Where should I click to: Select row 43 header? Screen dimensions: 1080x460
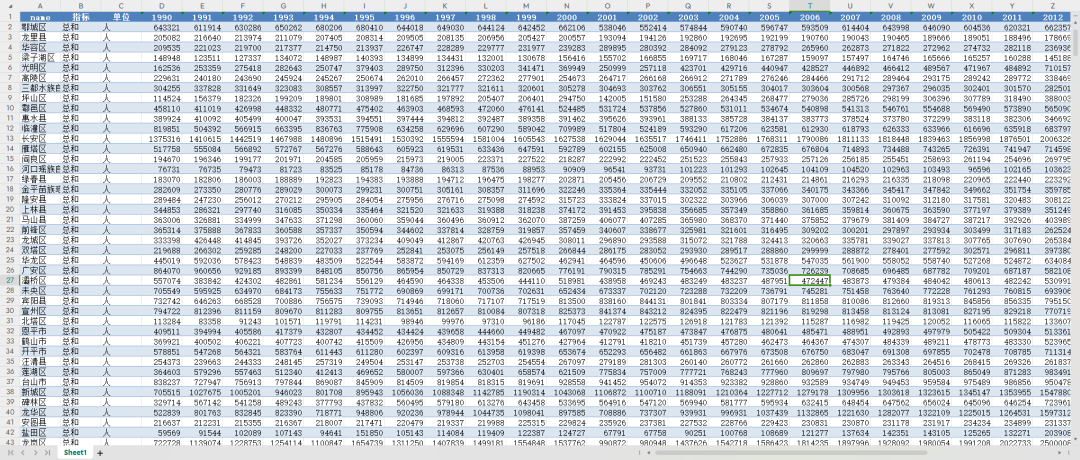[x=10, y=443]
